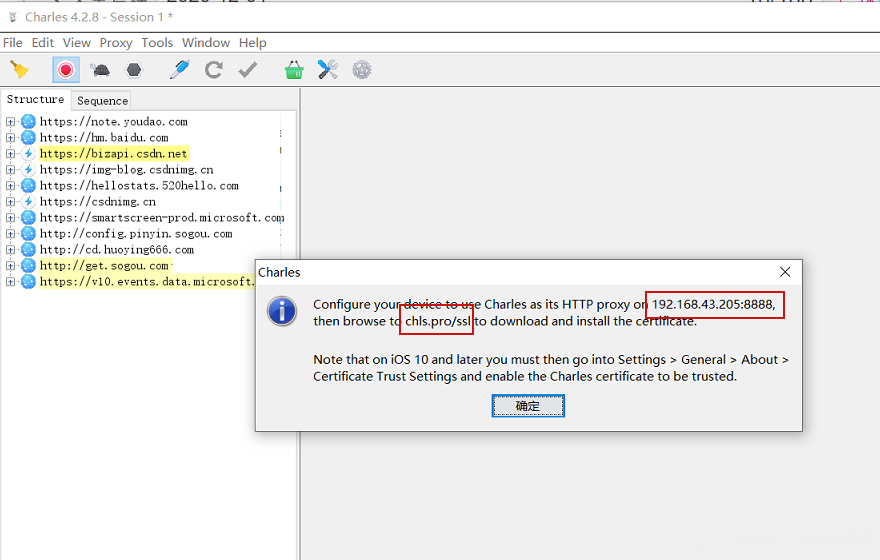
Task: Open the Tools menu
Action: 157,43
